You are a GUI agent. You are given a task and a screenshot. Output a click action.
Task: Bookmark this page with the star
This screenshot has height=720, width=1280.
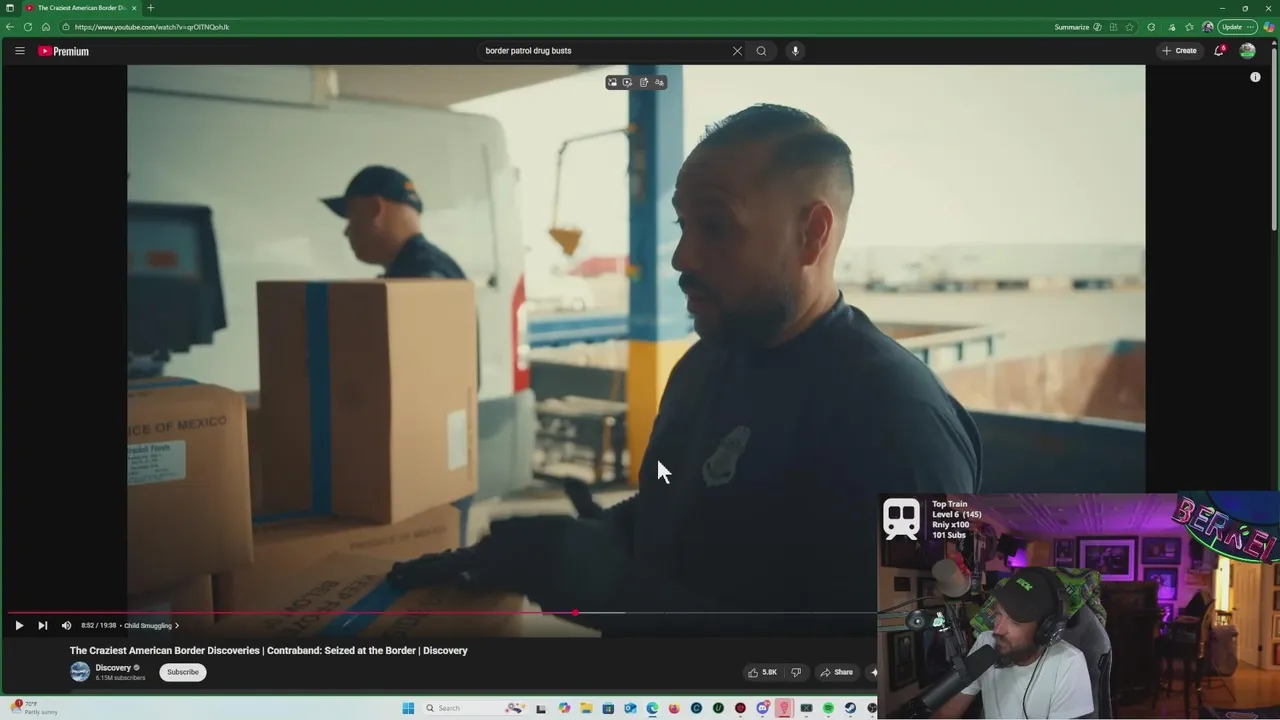1129,27
